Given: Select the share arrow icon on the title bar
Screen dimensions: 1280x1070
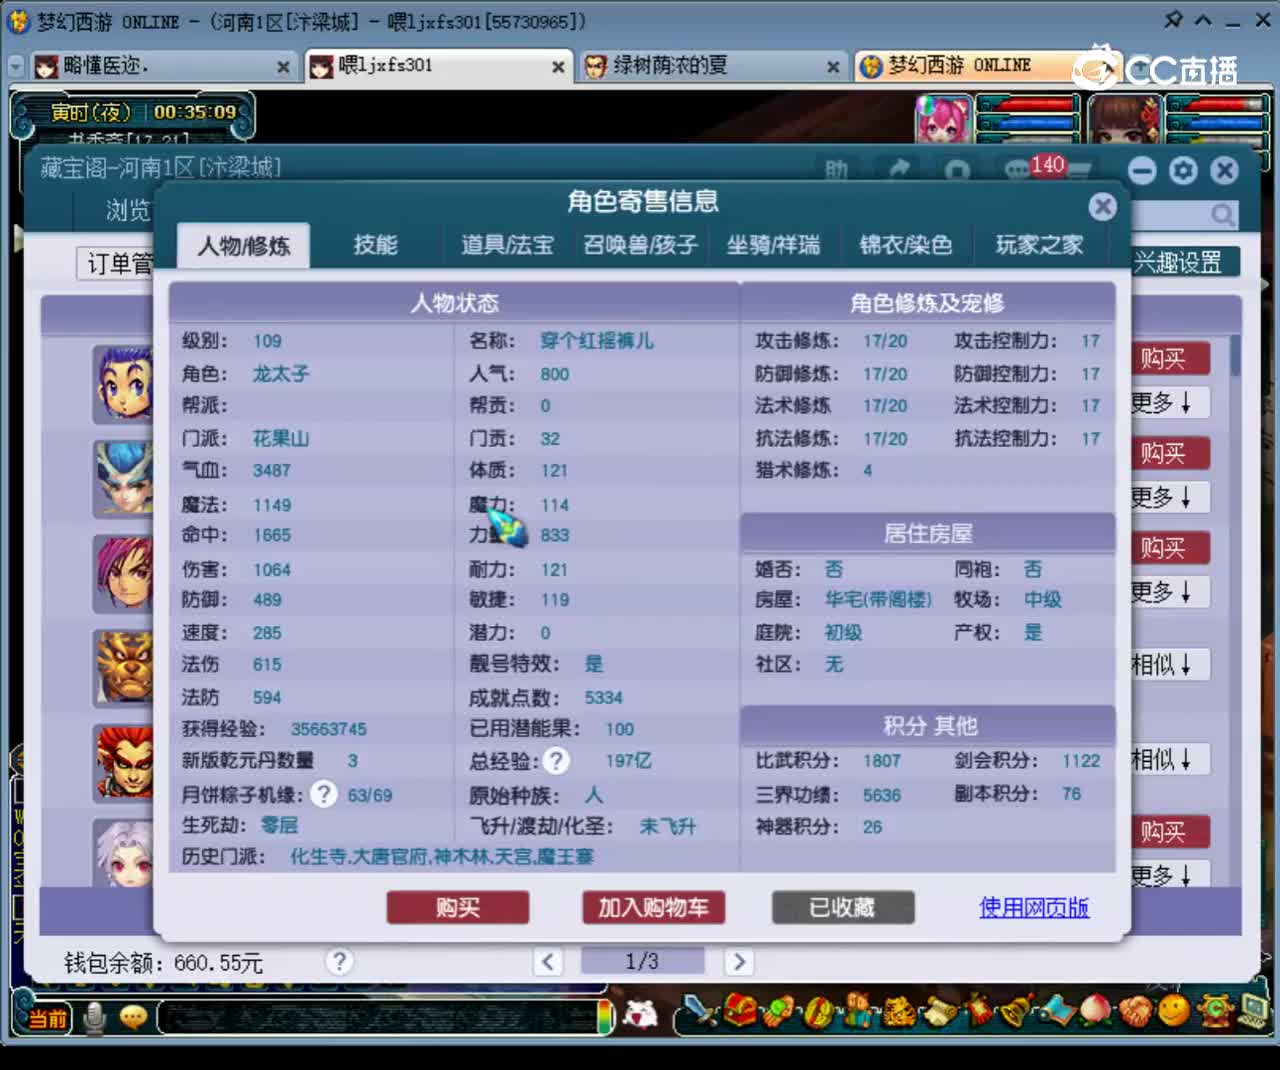Looking at the screenshot, I should pyautogui.click(x=900, y=170).
